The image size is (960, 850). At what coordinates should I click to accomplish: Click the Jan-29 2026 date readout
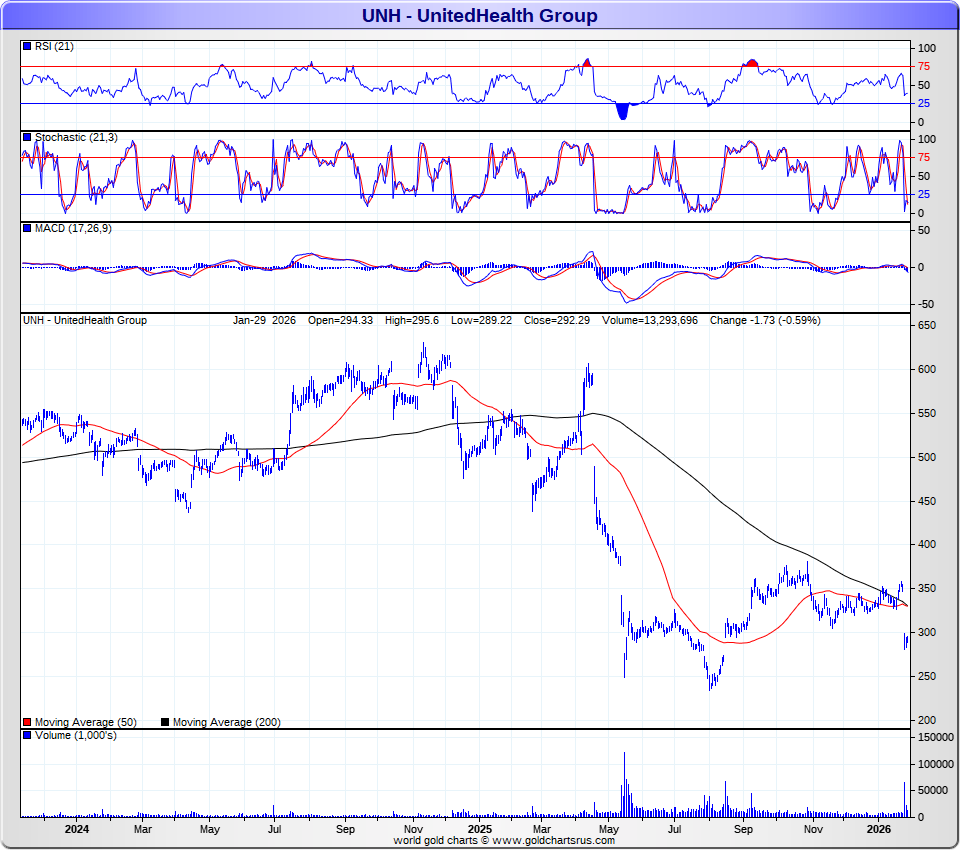pos(264,320)
